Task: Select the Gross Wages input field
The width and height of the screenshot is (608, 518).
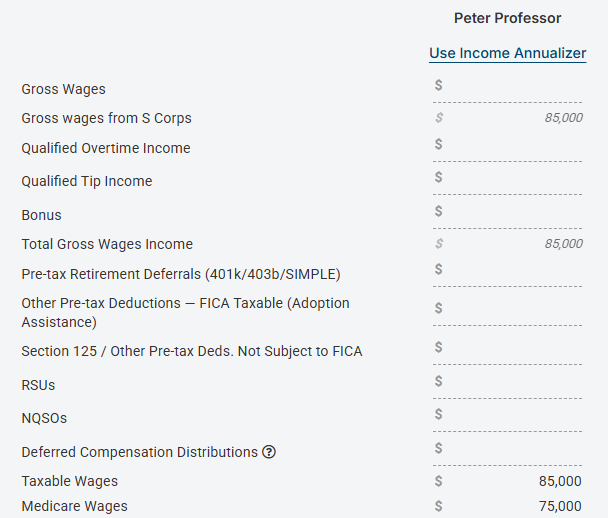Action: tap(508, 89)
